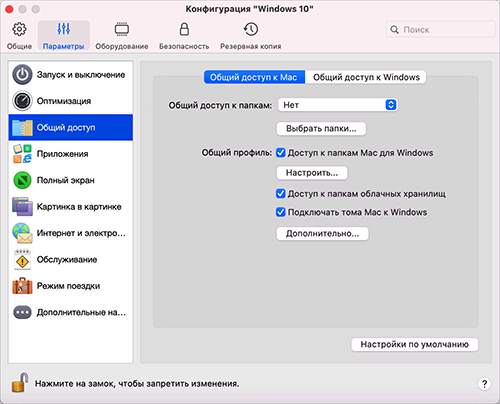The height and width of the screenshot is (404, 500).
Task: Click the Оптимизация gauge icon
Action: (x=22, y=101)
